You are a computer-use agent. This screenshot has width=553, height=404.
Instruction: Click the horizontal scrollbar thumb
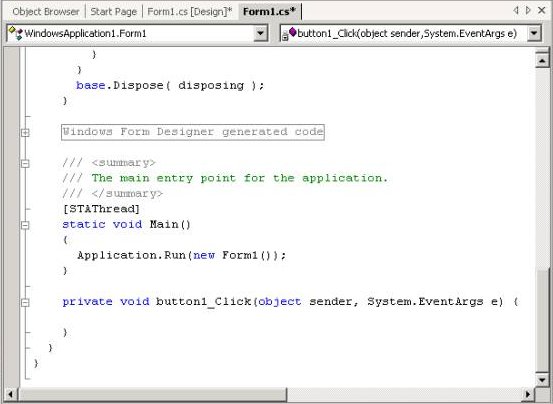pyautogui.click(x=152, y=394)
